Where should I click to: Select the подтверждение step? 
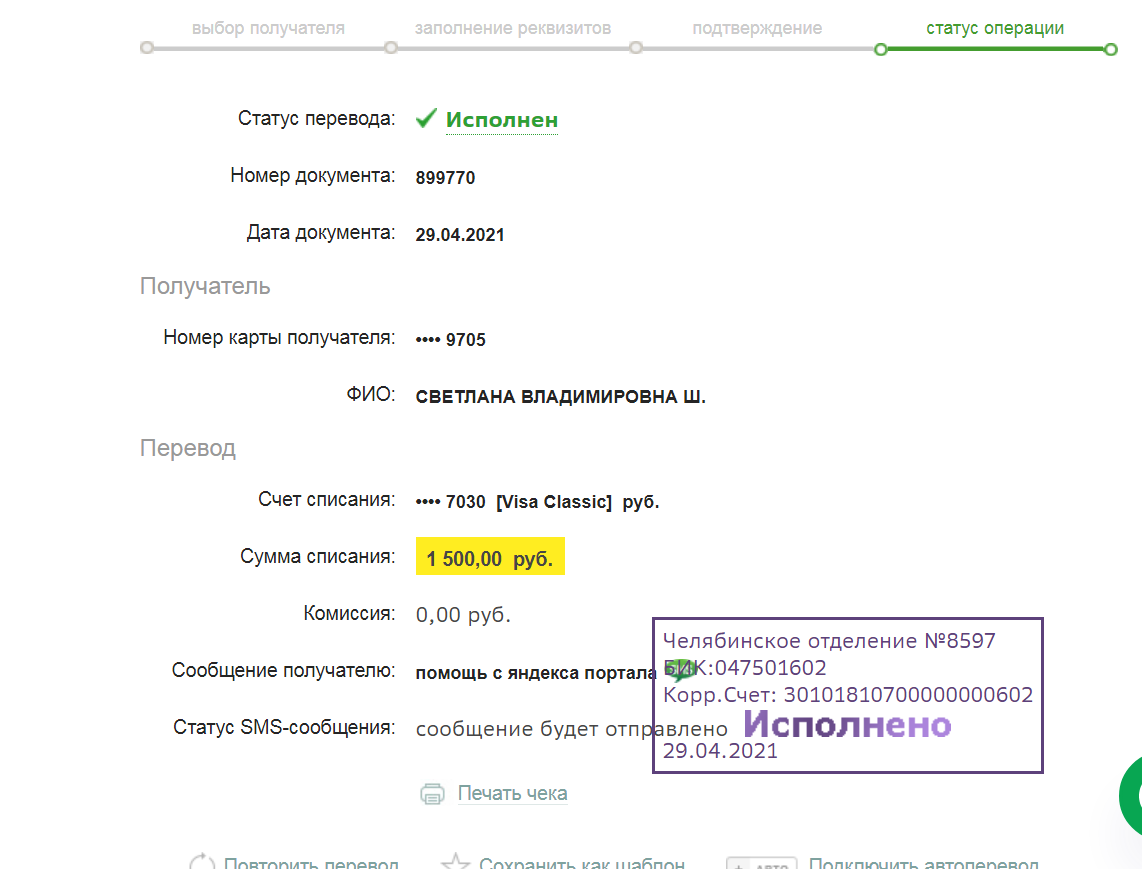757,28
